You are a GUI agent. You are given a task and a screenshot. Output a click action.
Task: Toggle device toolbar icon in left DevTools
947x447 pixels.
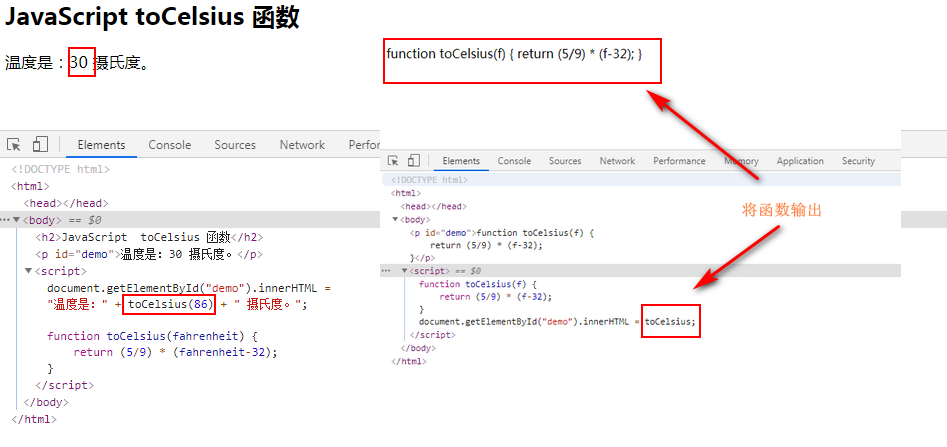pyautogui.click(x=40, y=144)
